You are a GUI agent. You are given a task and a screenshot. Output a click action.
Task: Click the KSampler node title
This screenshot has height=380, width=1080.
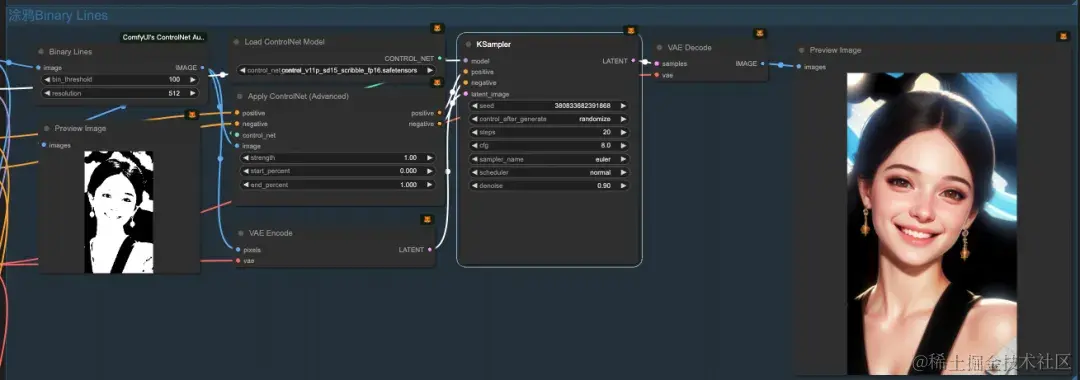pos(493,44)
